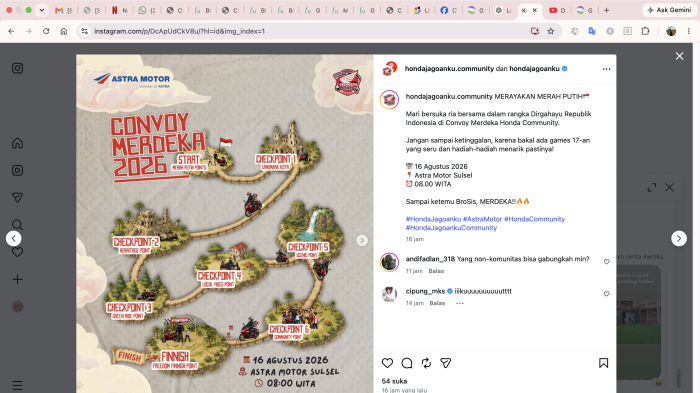The image size is (700, 393).
Task: Open the #HondaJagoankuCommunity hashtag
Action: click(x=451, y=228)
